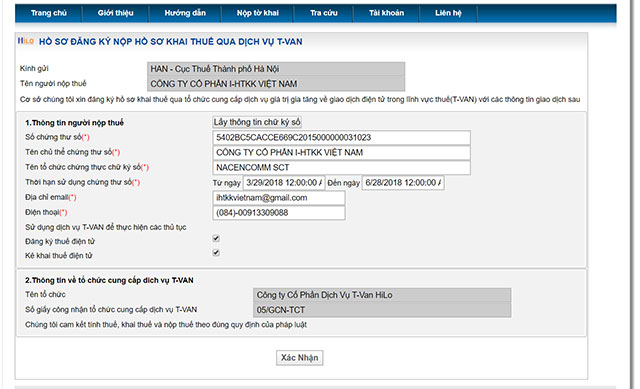
Task: Click Tên tổ chức T-Van HiLo field
Action: point(382,295)
